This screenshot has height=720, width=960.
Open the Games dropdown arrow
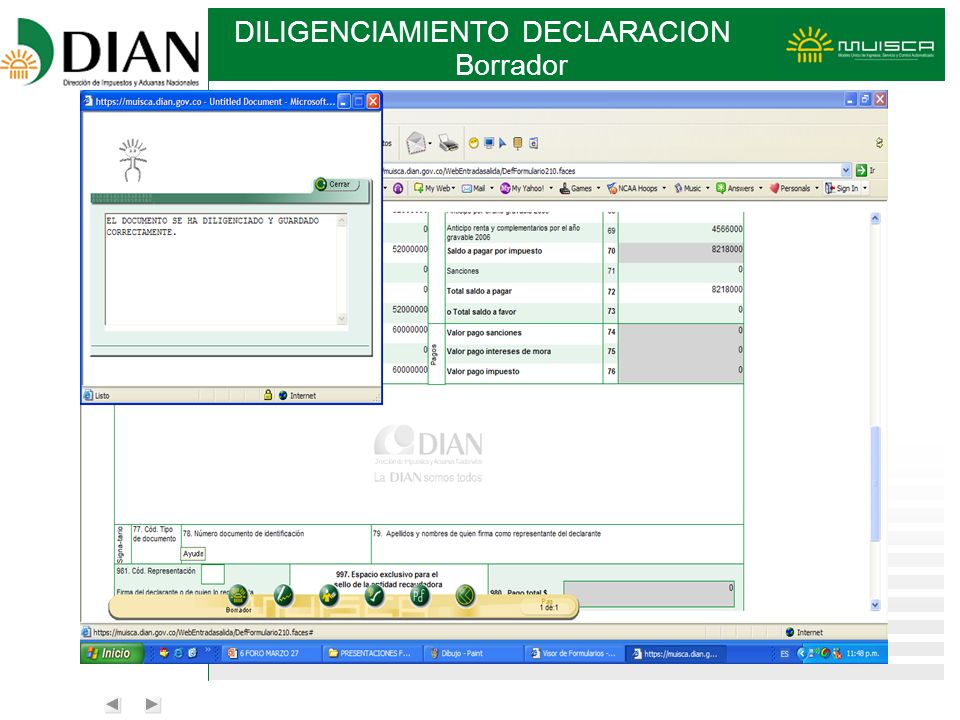[x=598, y=189]
